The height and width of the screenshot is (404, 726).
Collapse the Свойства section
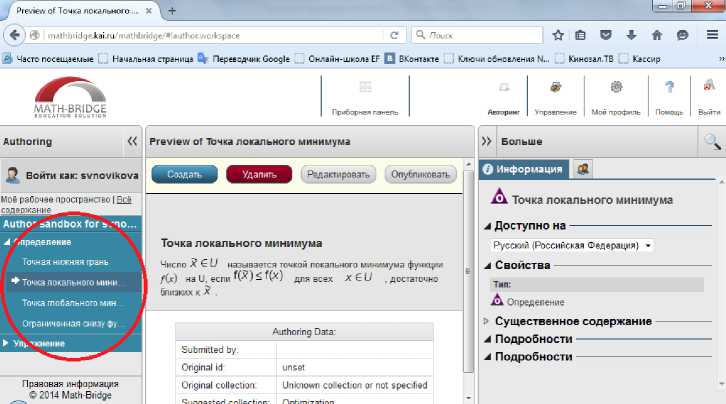click(488, 266)
